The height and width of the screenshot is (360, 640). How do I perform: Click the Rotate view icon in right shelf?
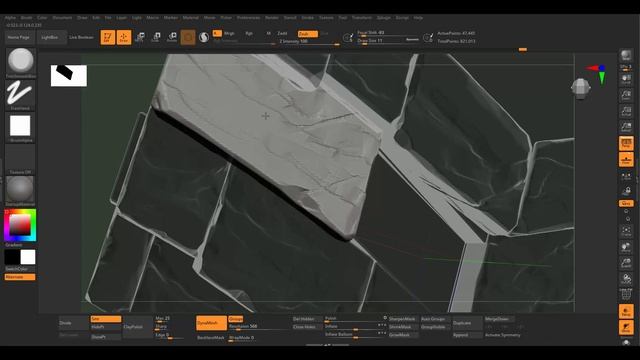point(626,279)
